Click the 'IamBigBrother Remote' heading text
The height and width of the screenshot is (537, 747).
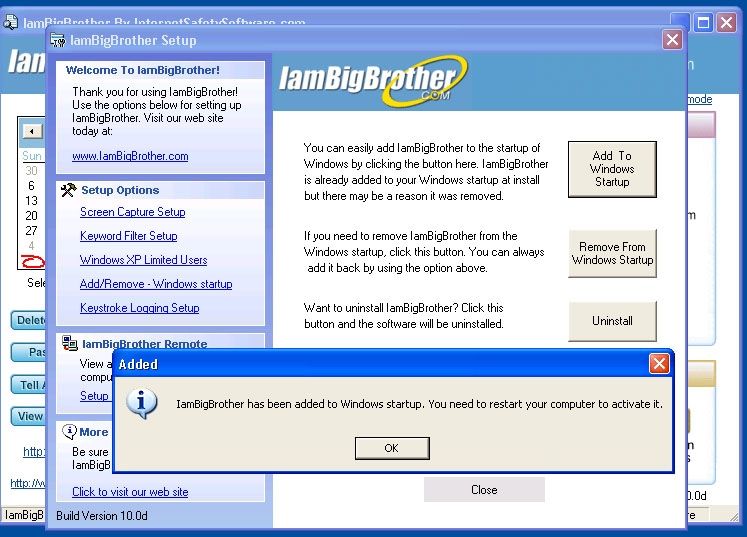(x=145, y=344)
